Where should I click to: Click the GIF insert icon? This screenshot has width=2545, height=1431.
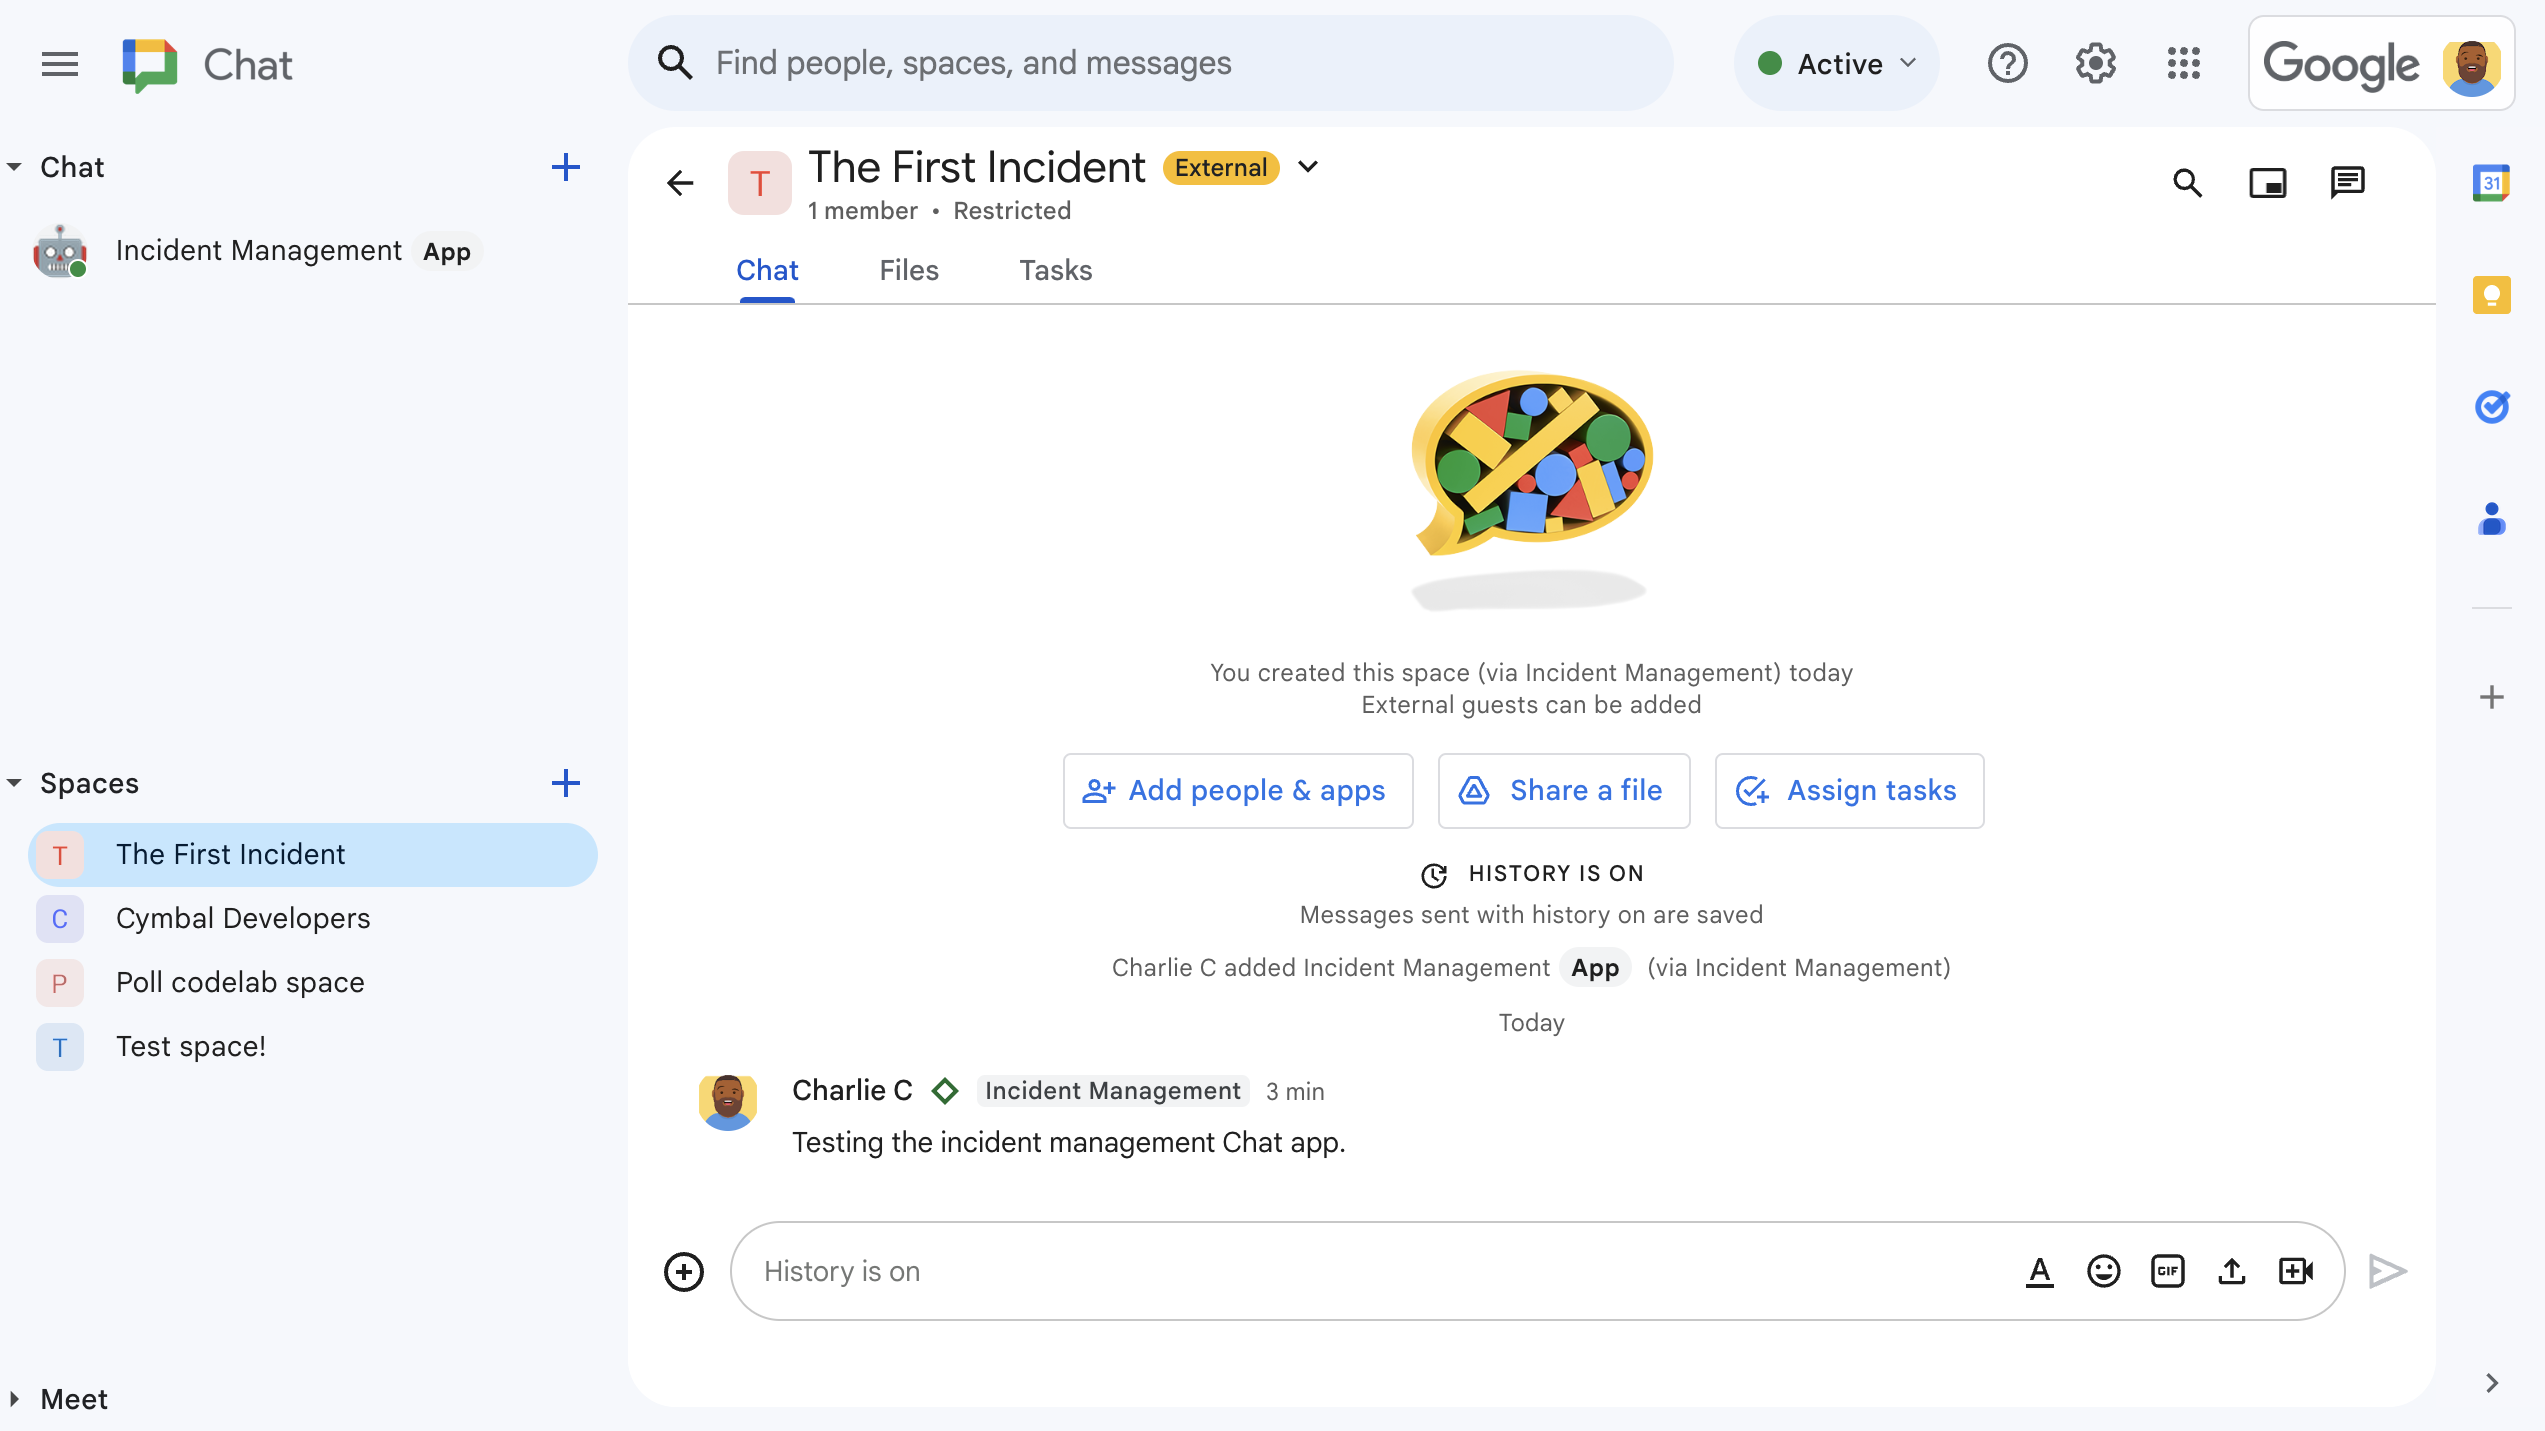coord(2167,1270)
